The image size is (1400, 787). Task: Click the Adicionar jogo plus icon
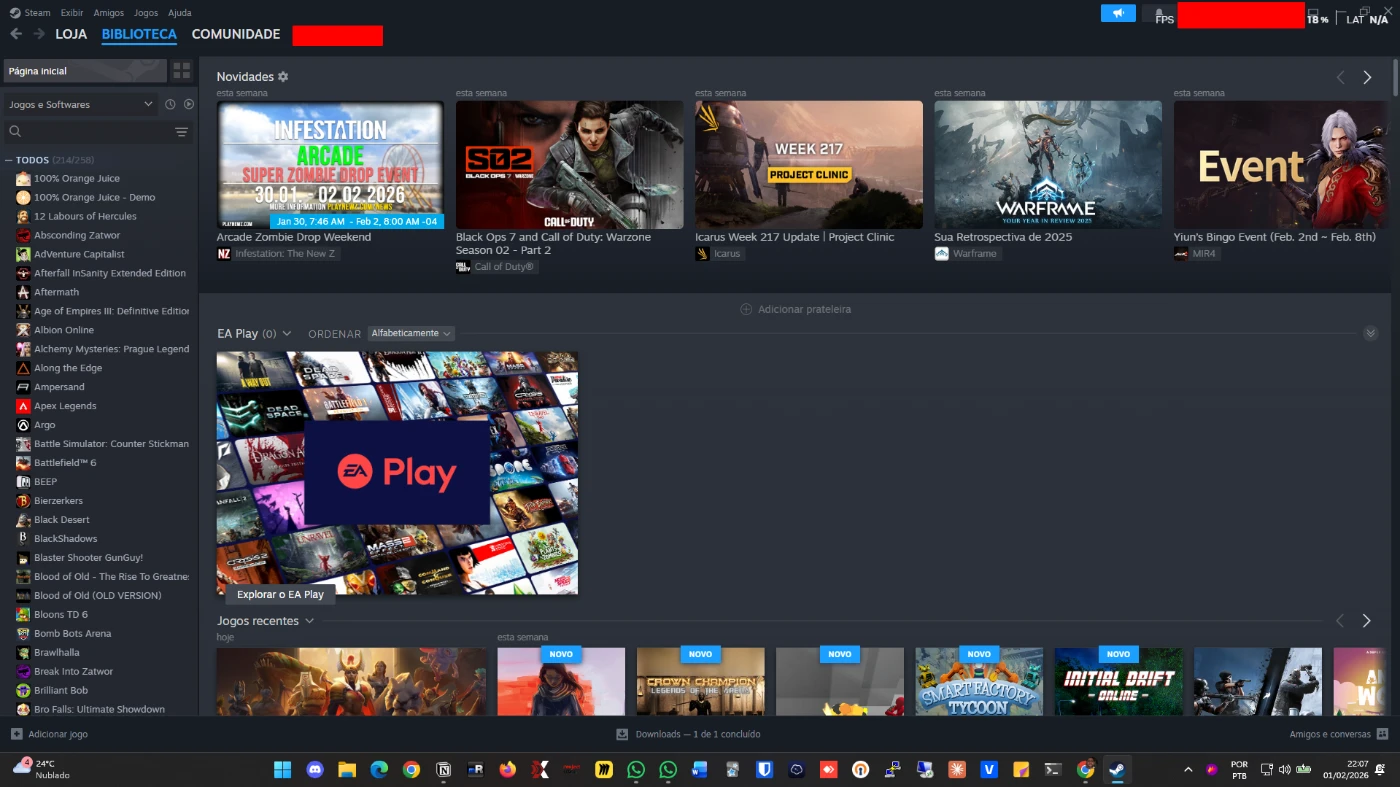click(16, 734)
